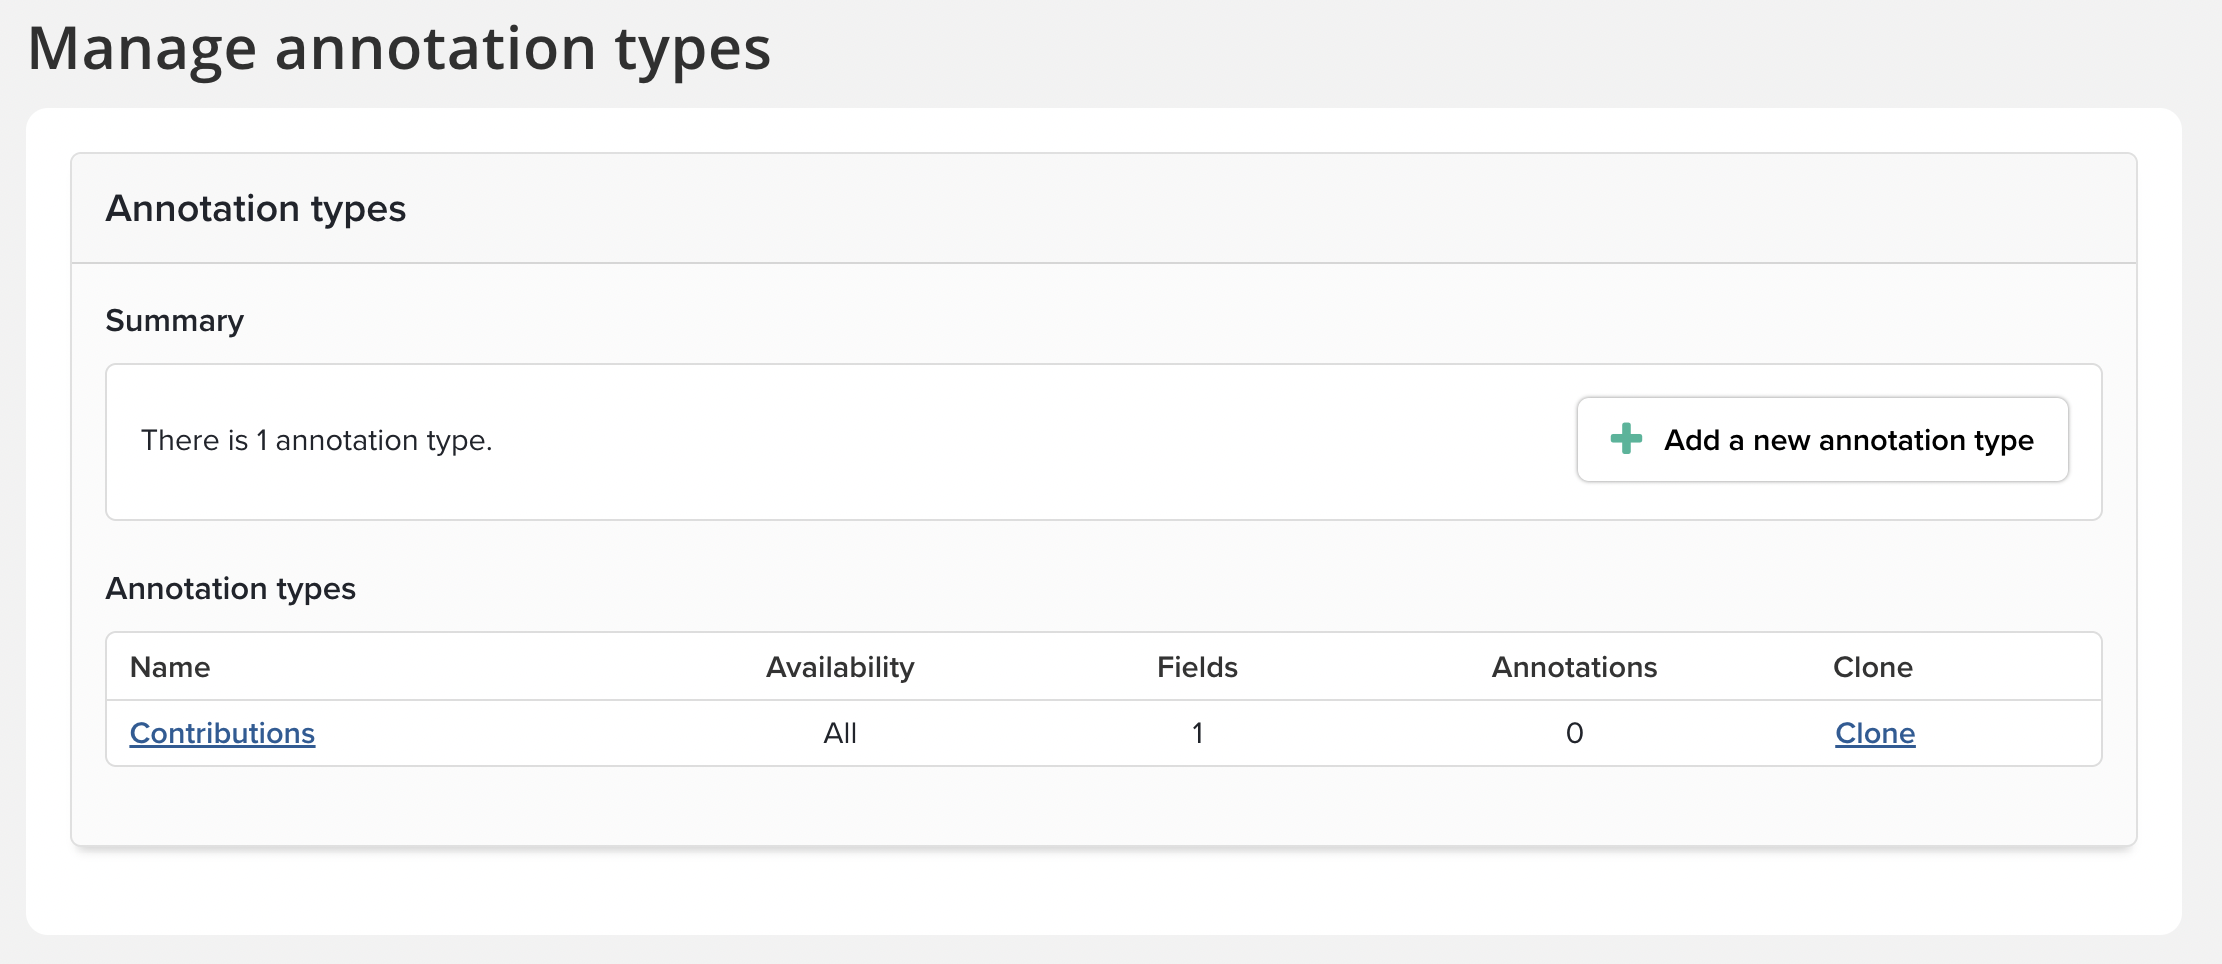Click the Fields count cell showing 1

[1197, 733]
